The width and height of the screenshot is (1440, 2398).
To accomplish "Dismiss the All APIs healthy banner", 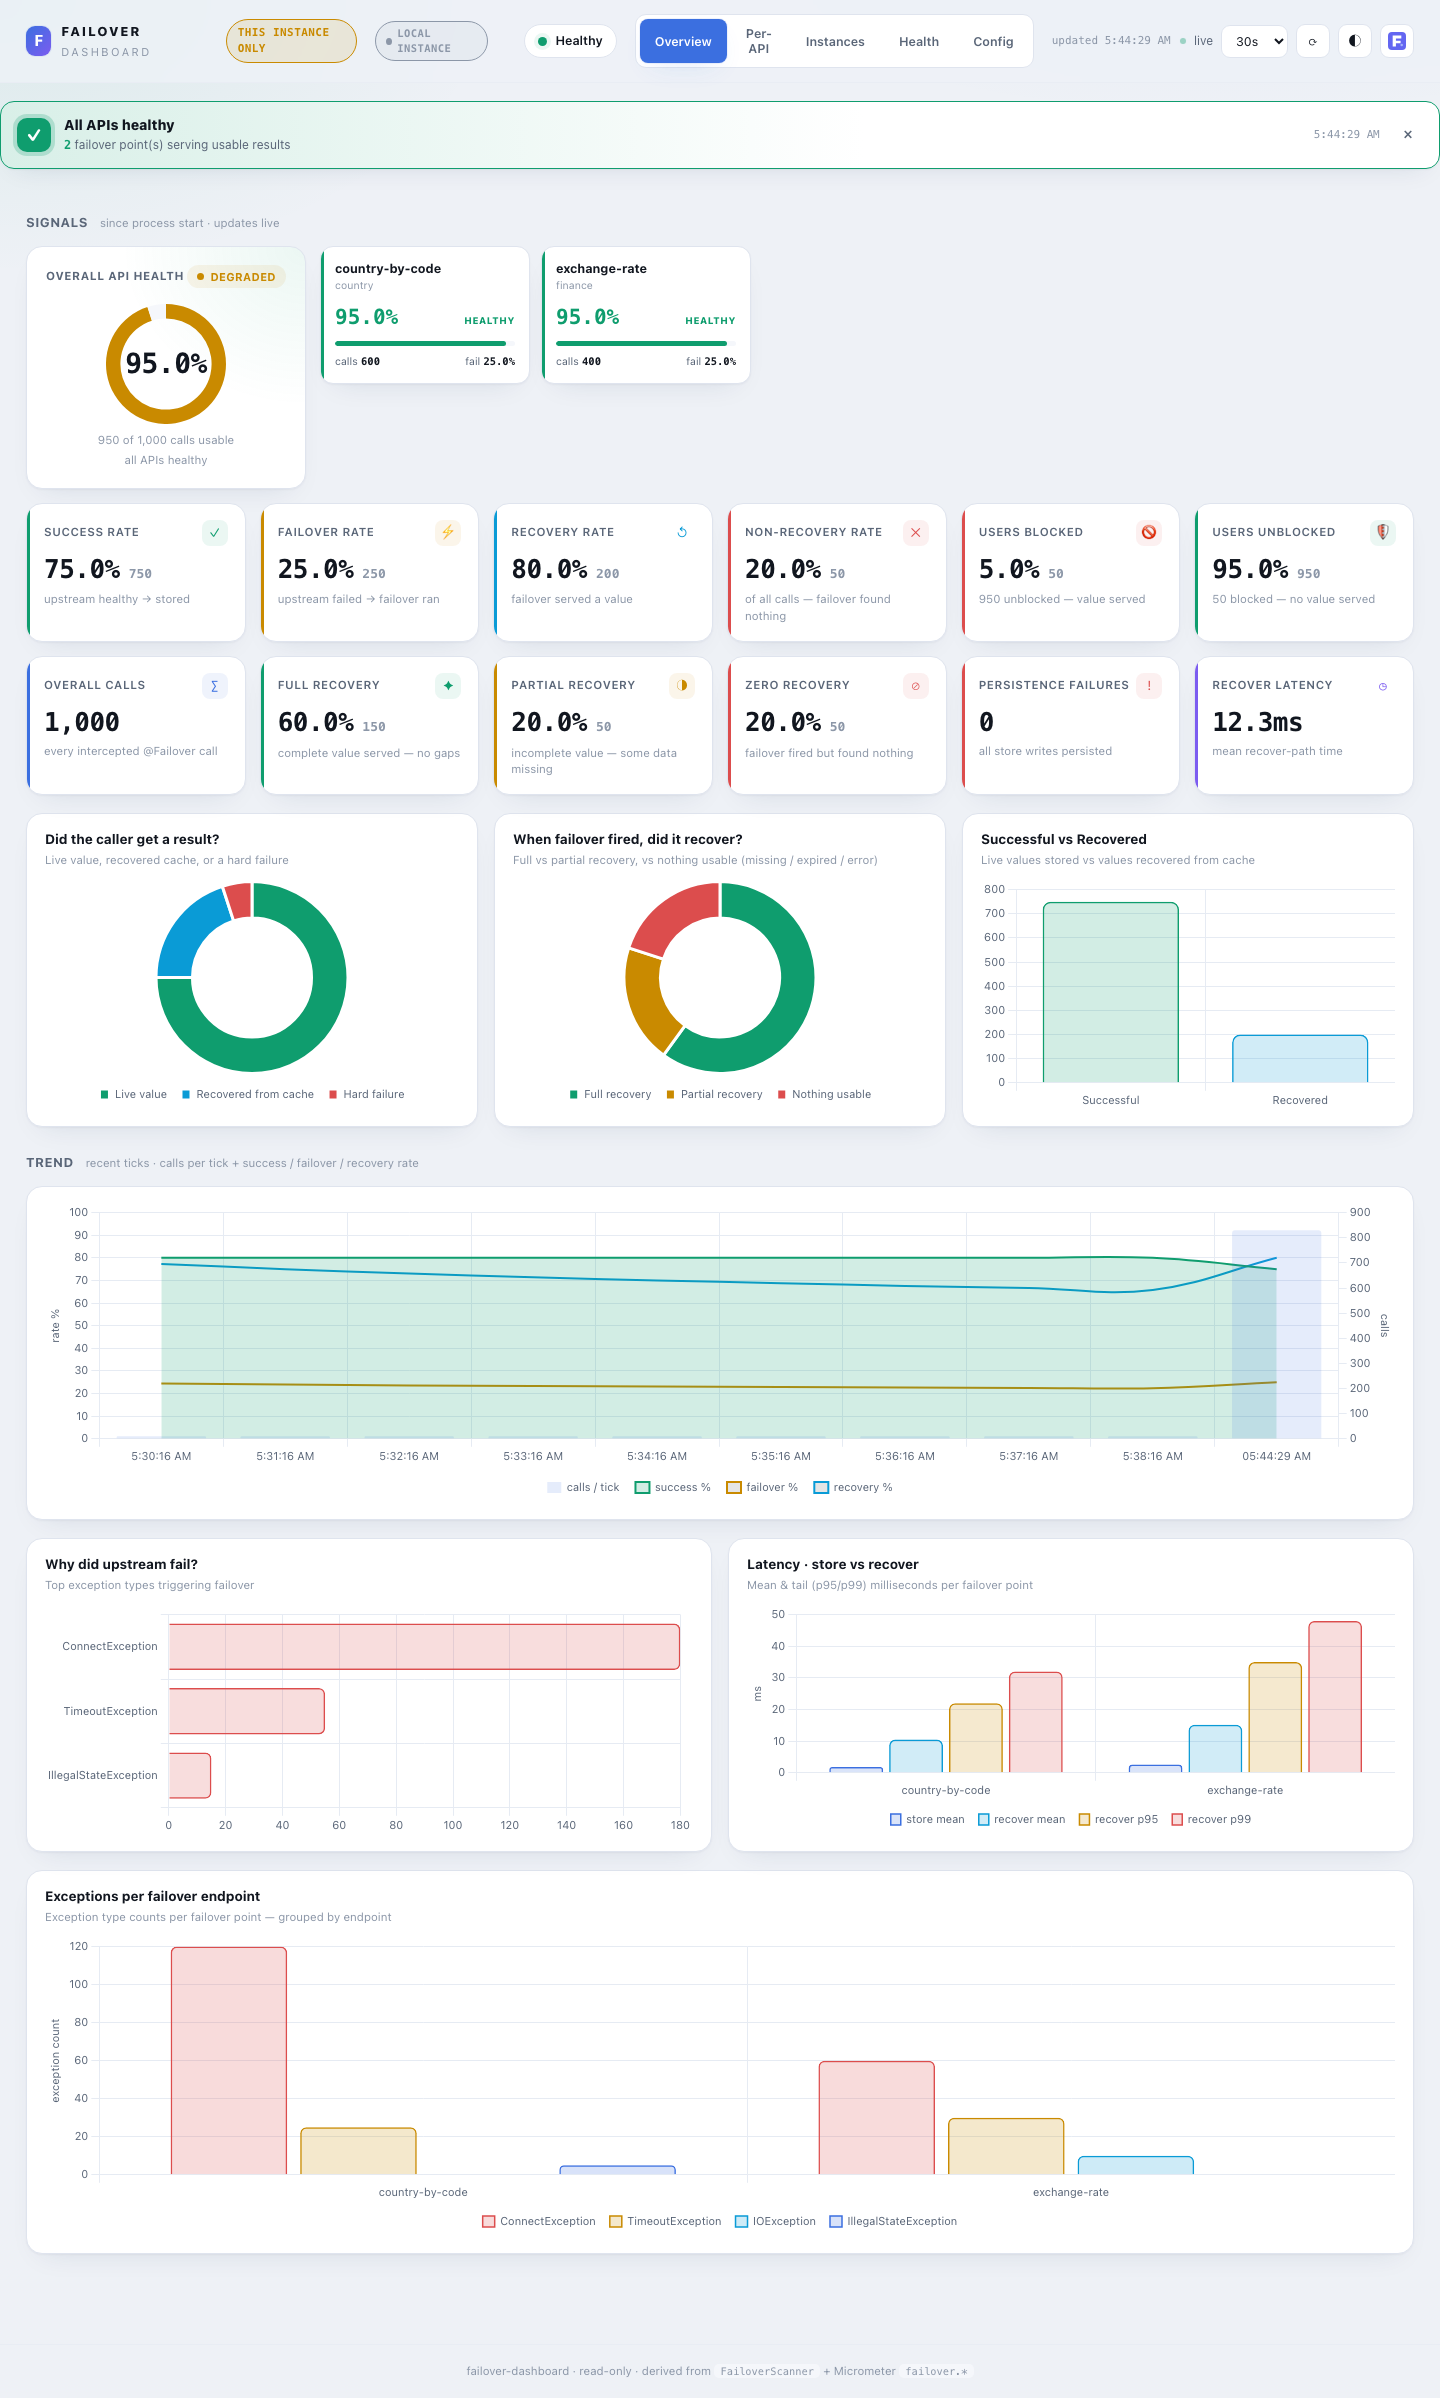I will coord(1408,135).
